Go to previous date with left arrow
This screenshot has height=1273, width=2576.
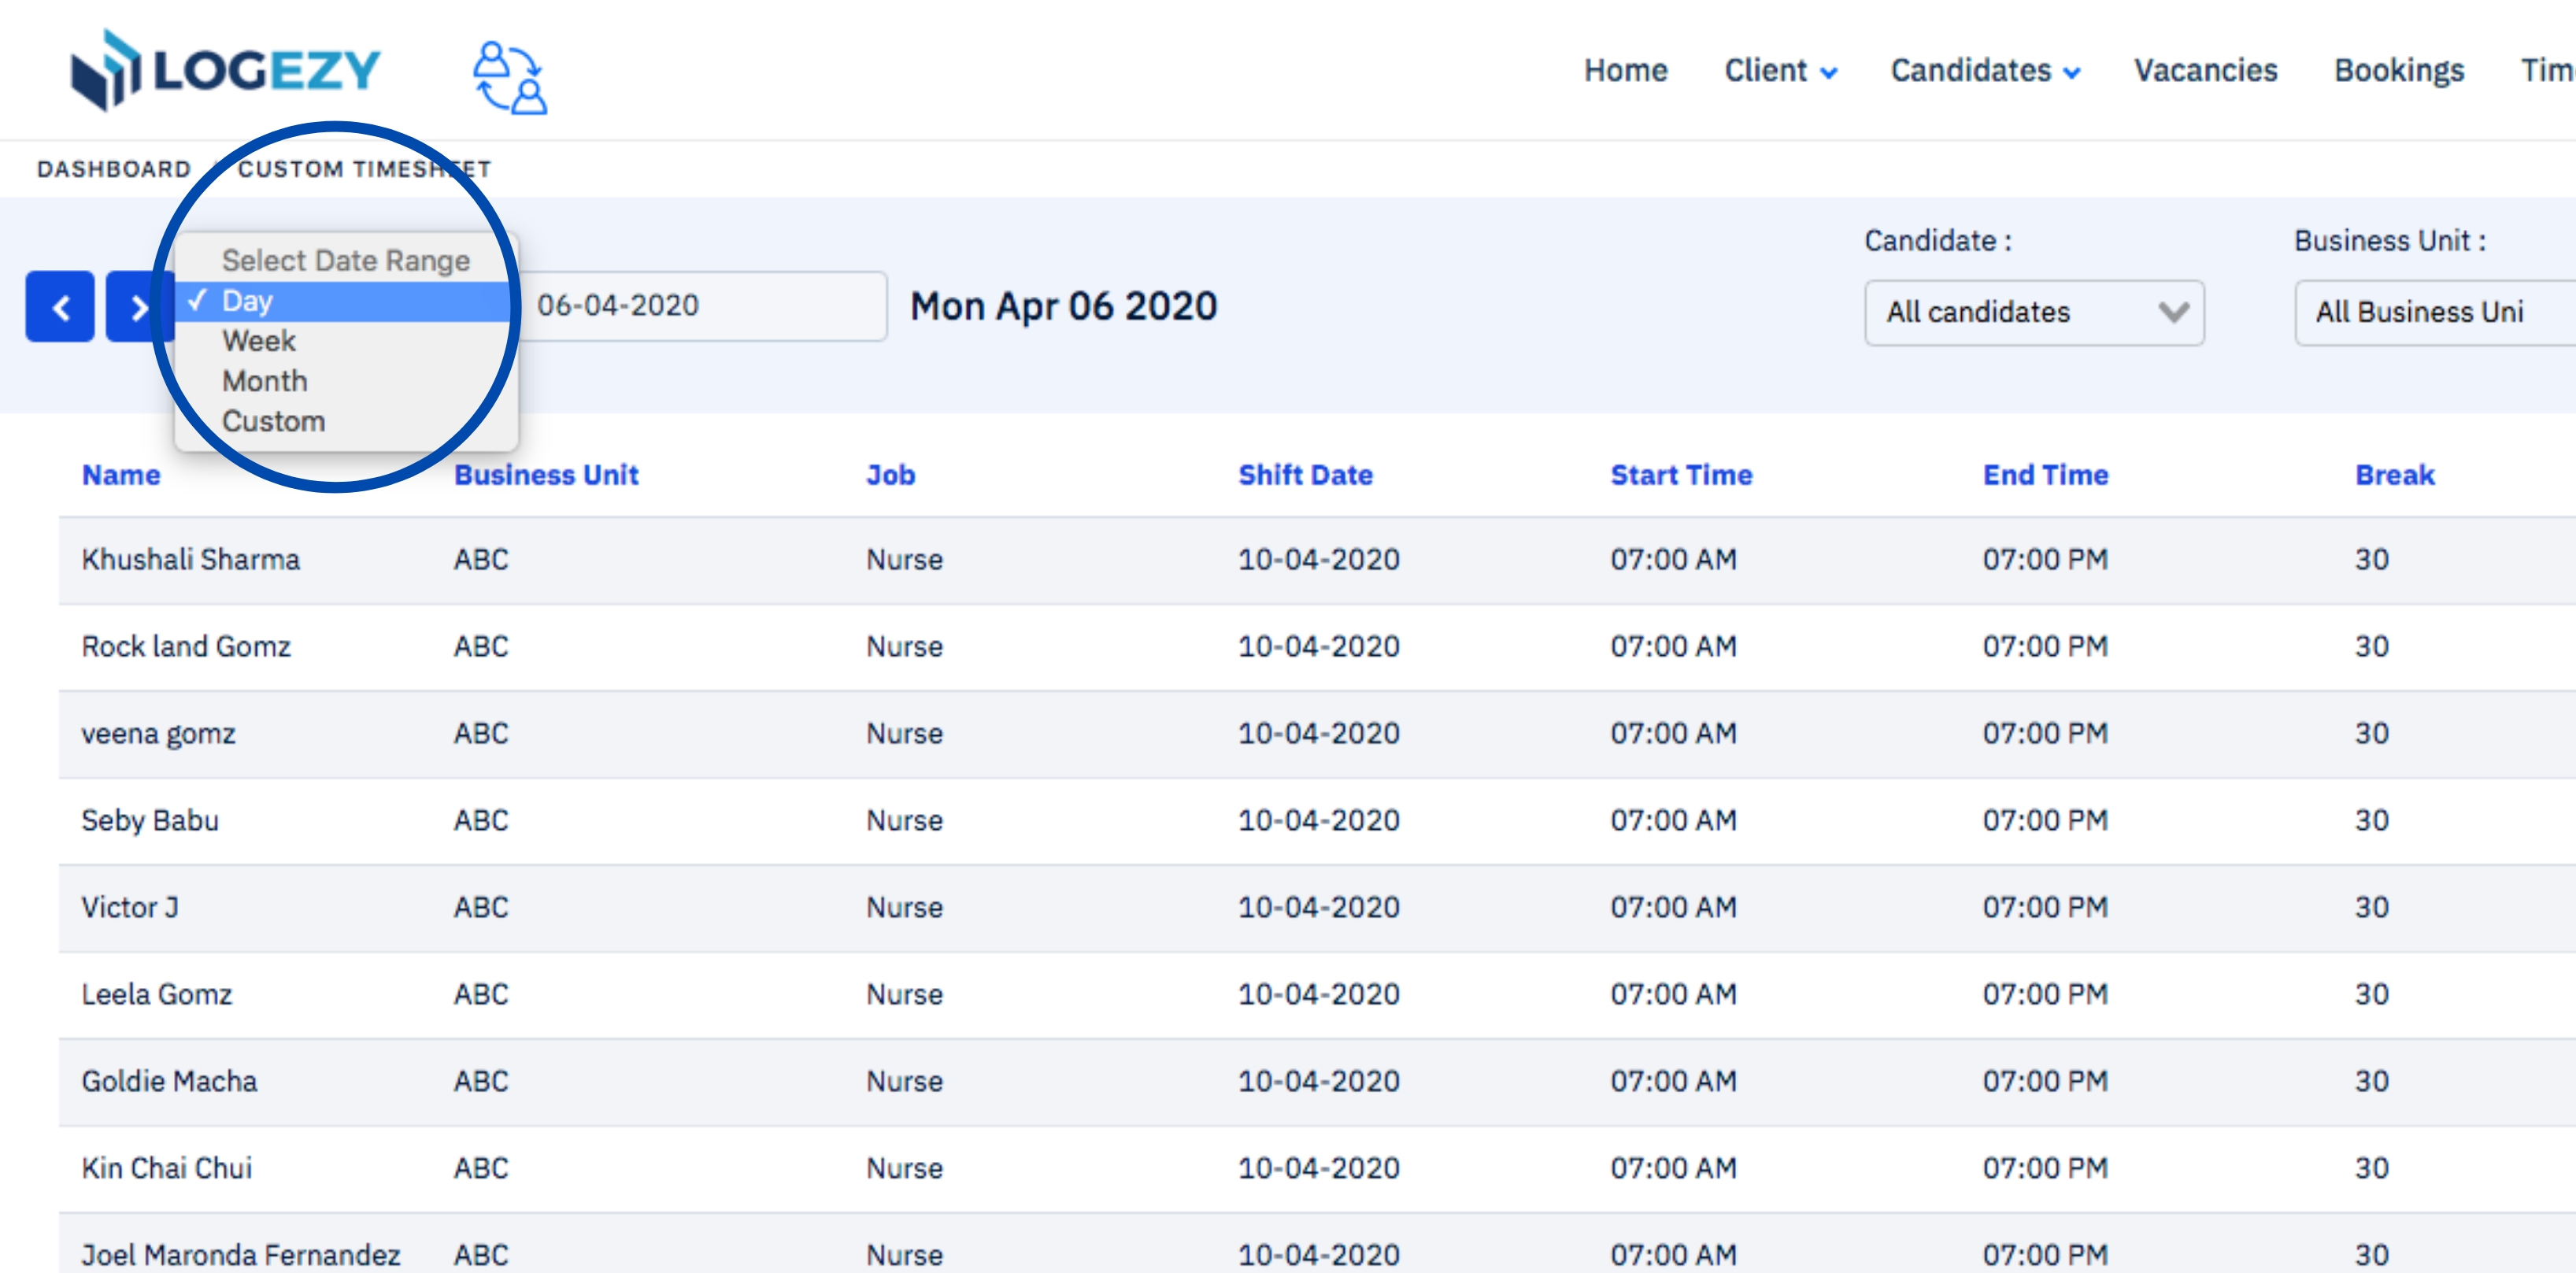point(60,306)
